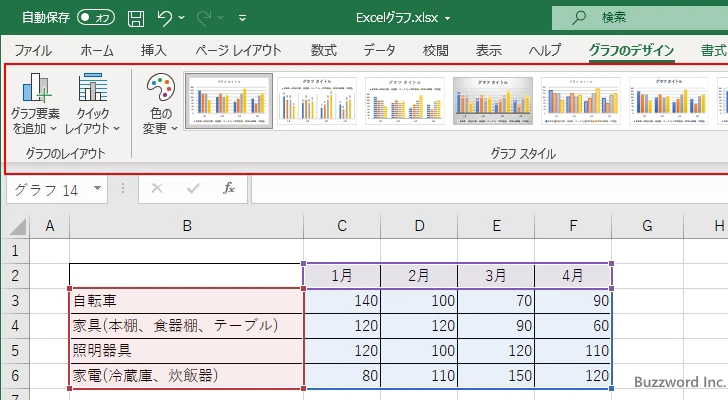Switch to the 校閲 tab
This screenshot has width=728, height=400.
(x=436, y=50)
